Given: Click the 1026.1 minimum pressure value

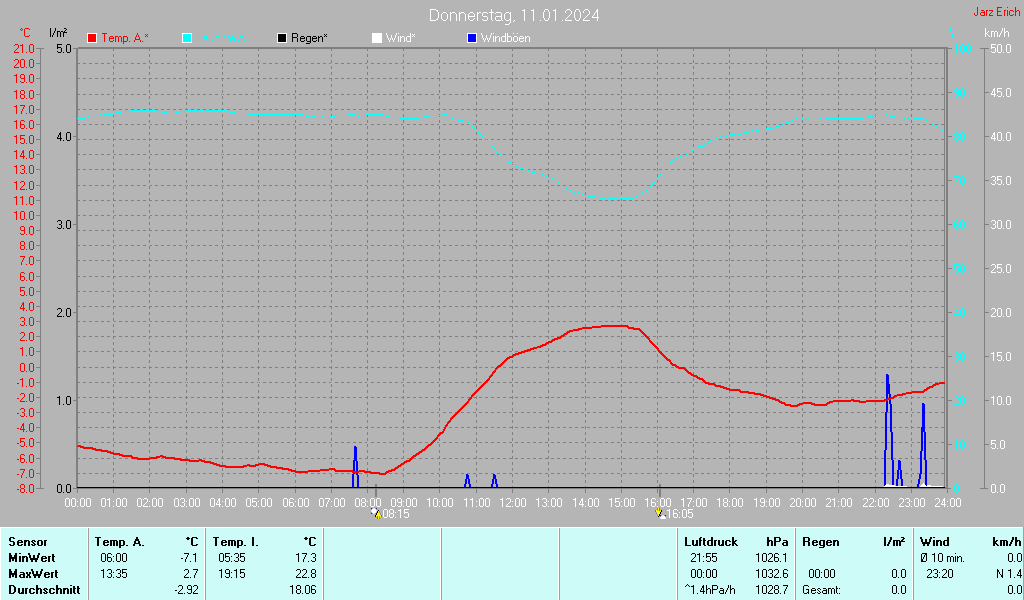Looking at the screenshot, I should point(772,558).
